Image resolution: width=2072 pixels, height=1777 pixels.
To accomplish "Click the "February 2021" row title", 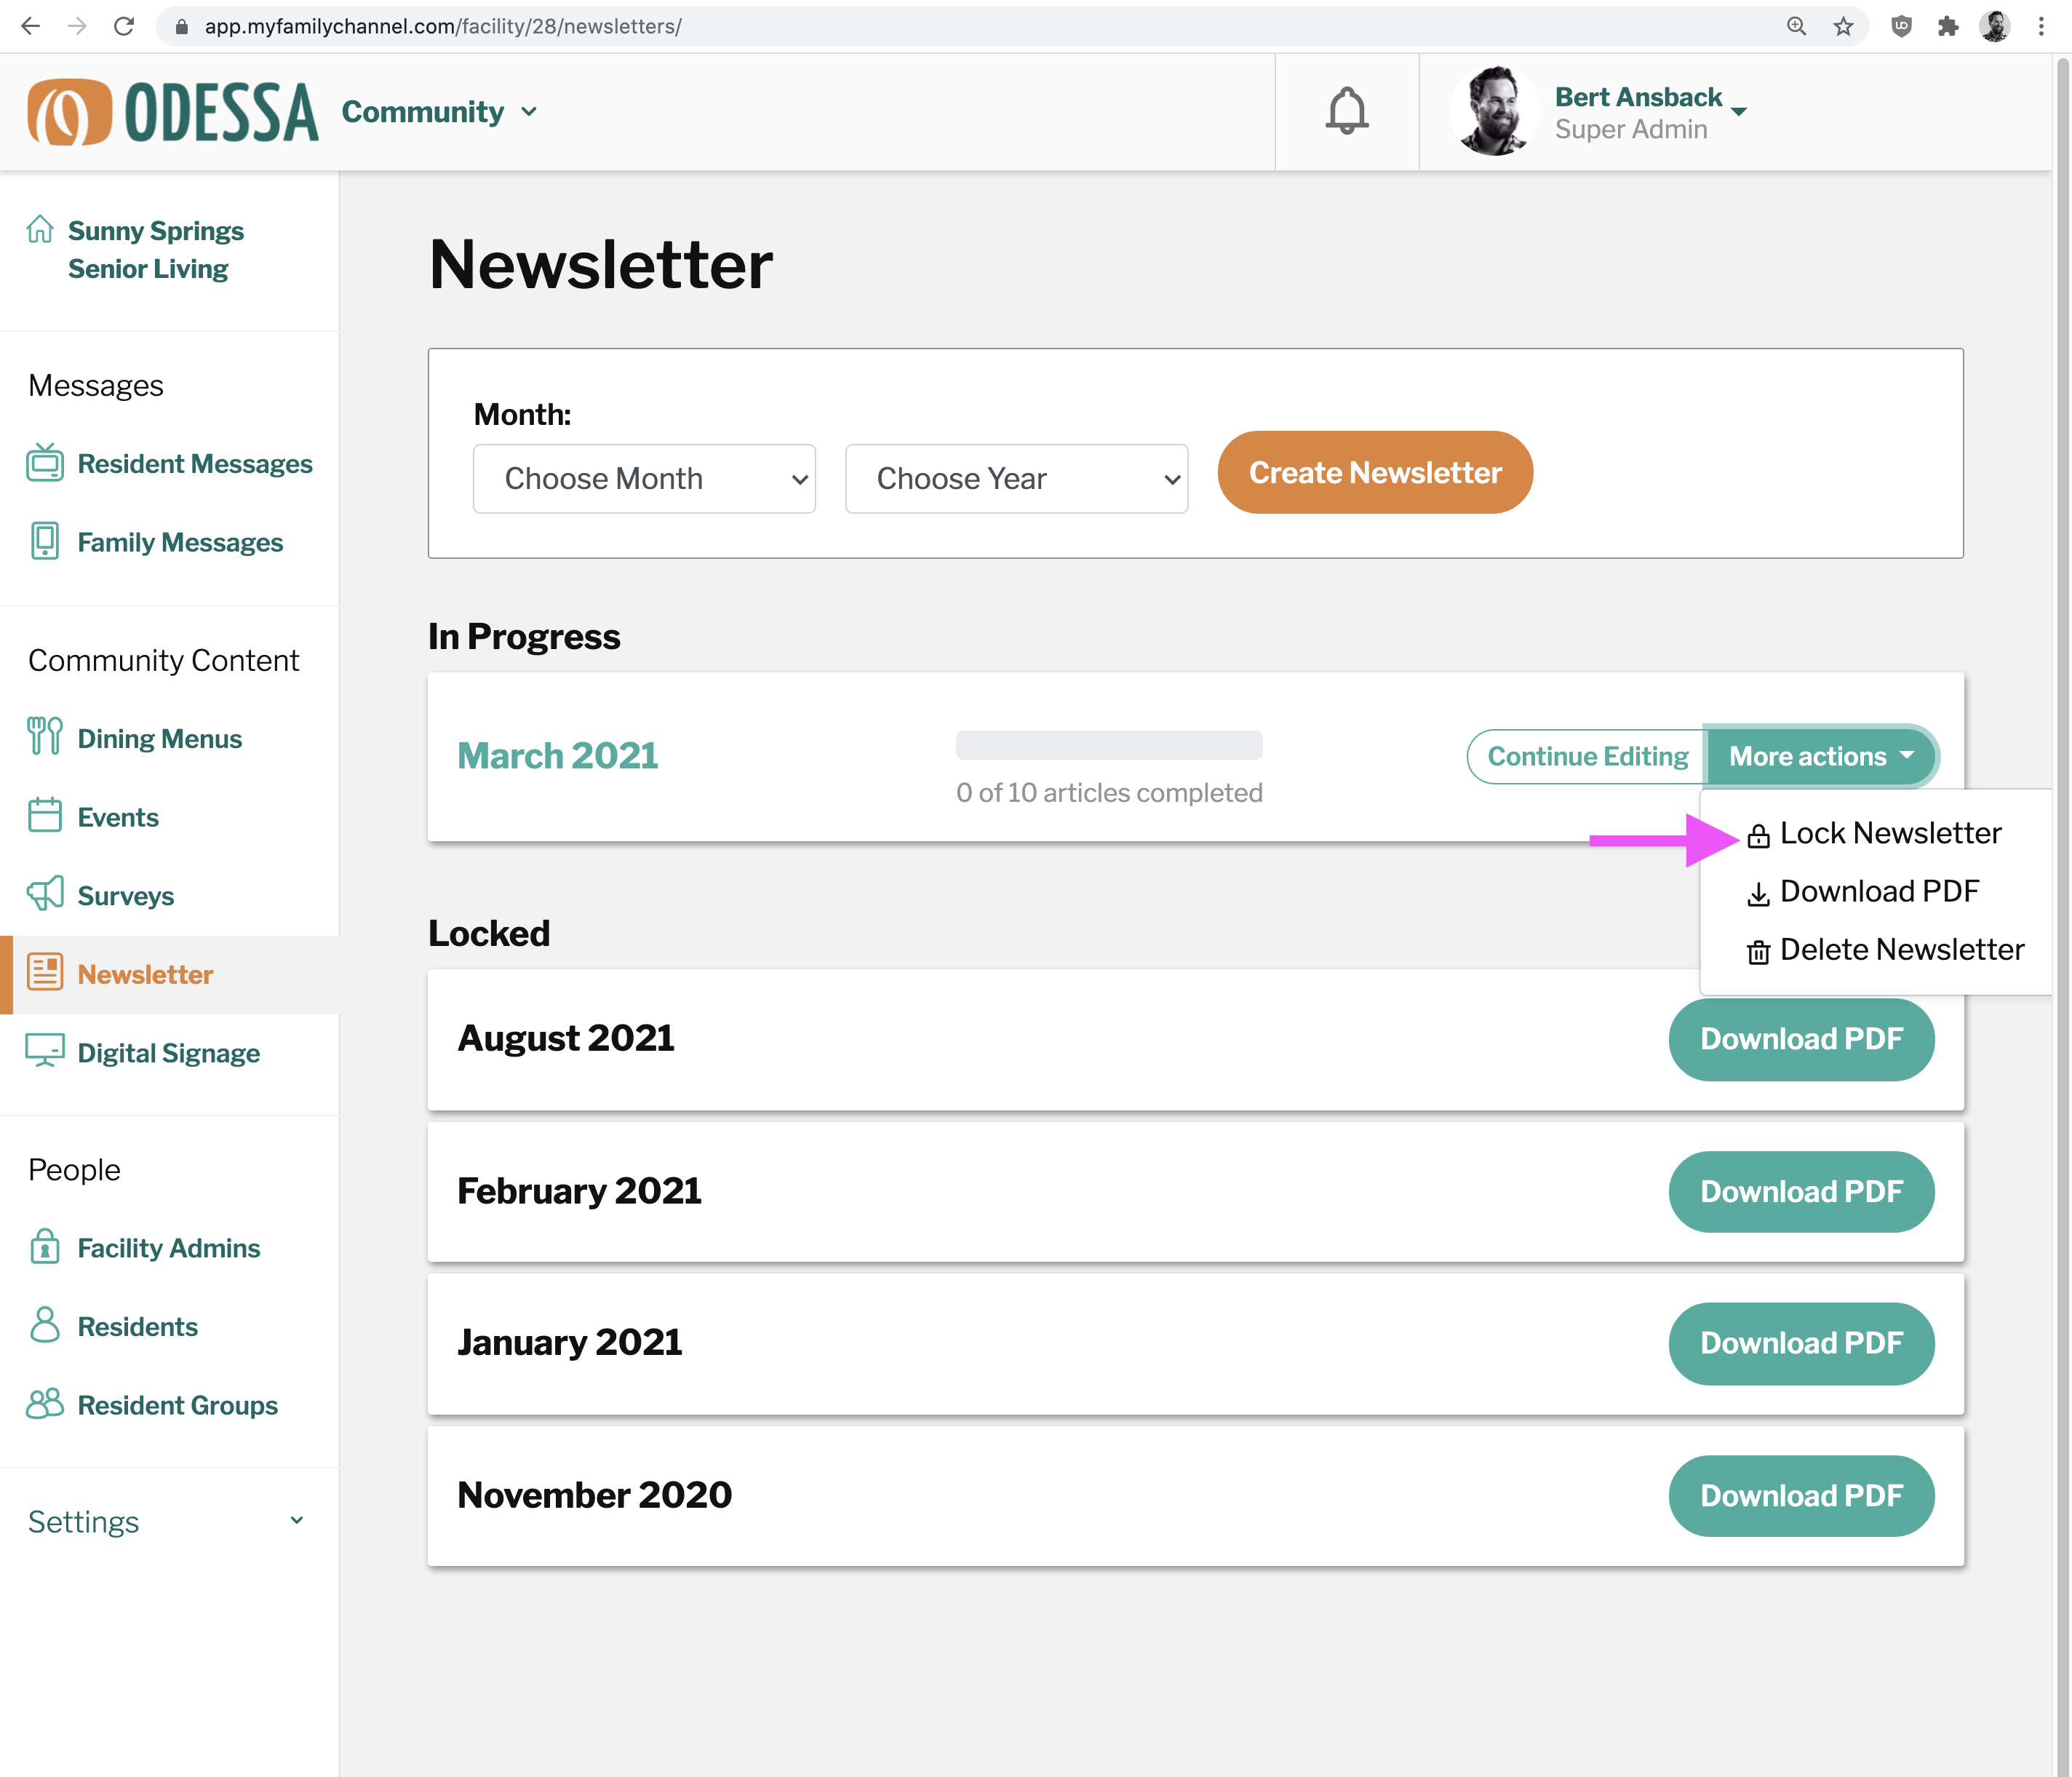I will tap(579, 1191).
